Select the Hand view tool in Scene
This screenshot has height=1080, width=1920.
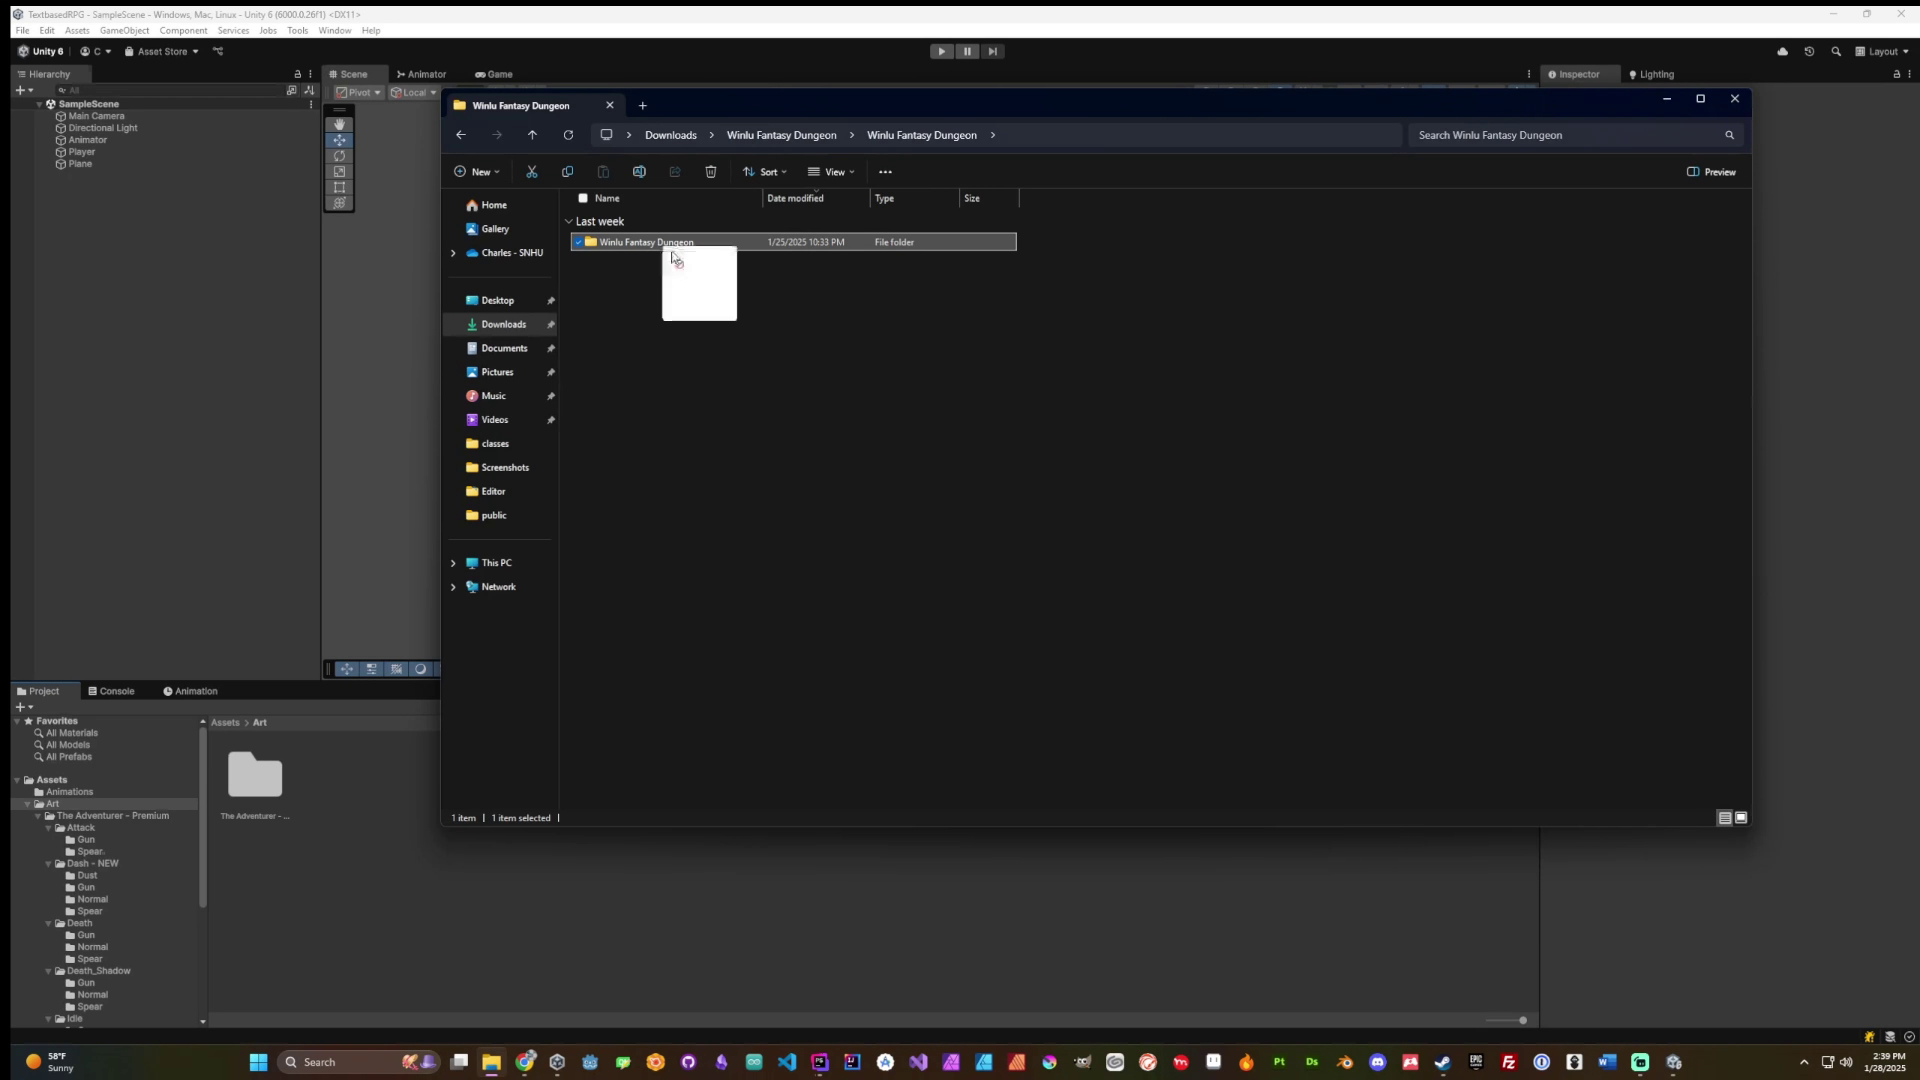[339, 124]
